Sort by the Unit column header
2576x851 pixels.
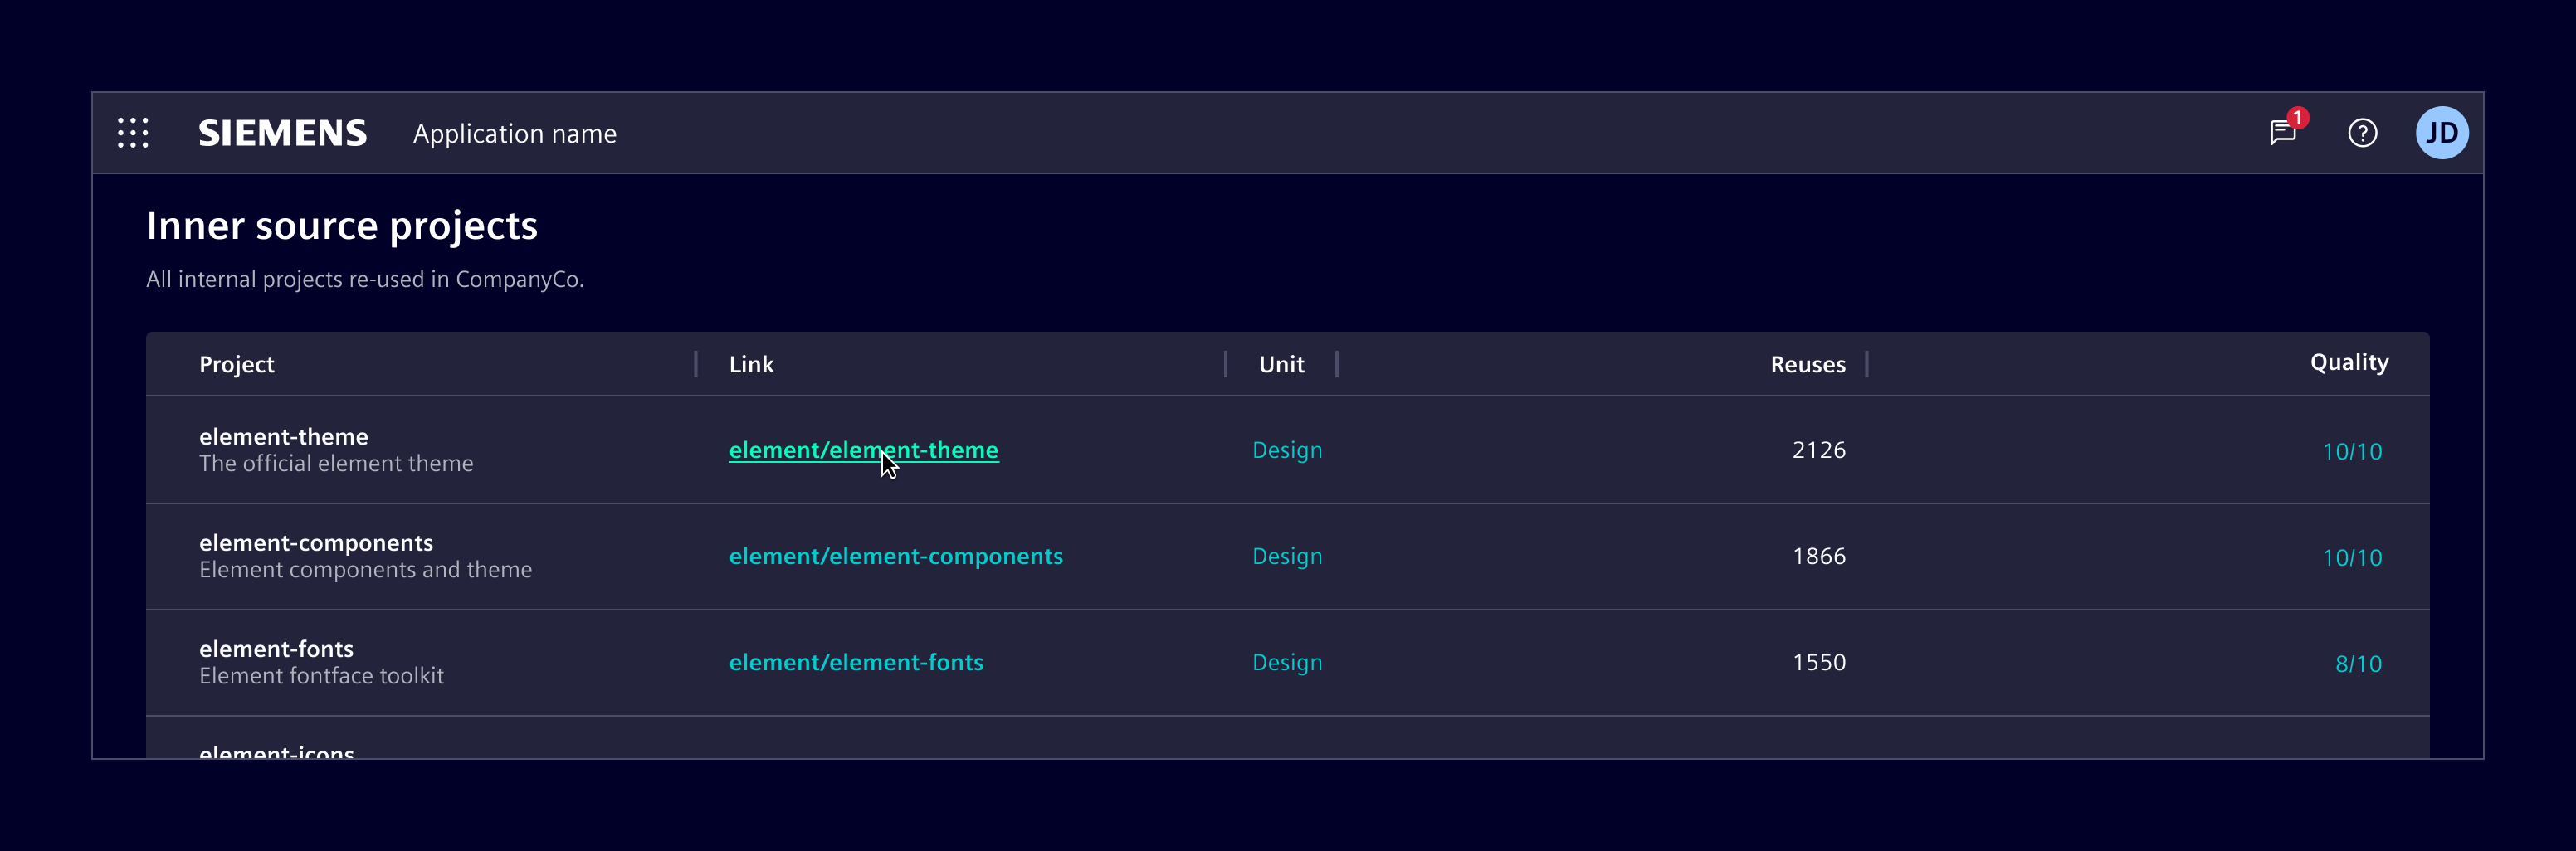[x=1282, y=365]
